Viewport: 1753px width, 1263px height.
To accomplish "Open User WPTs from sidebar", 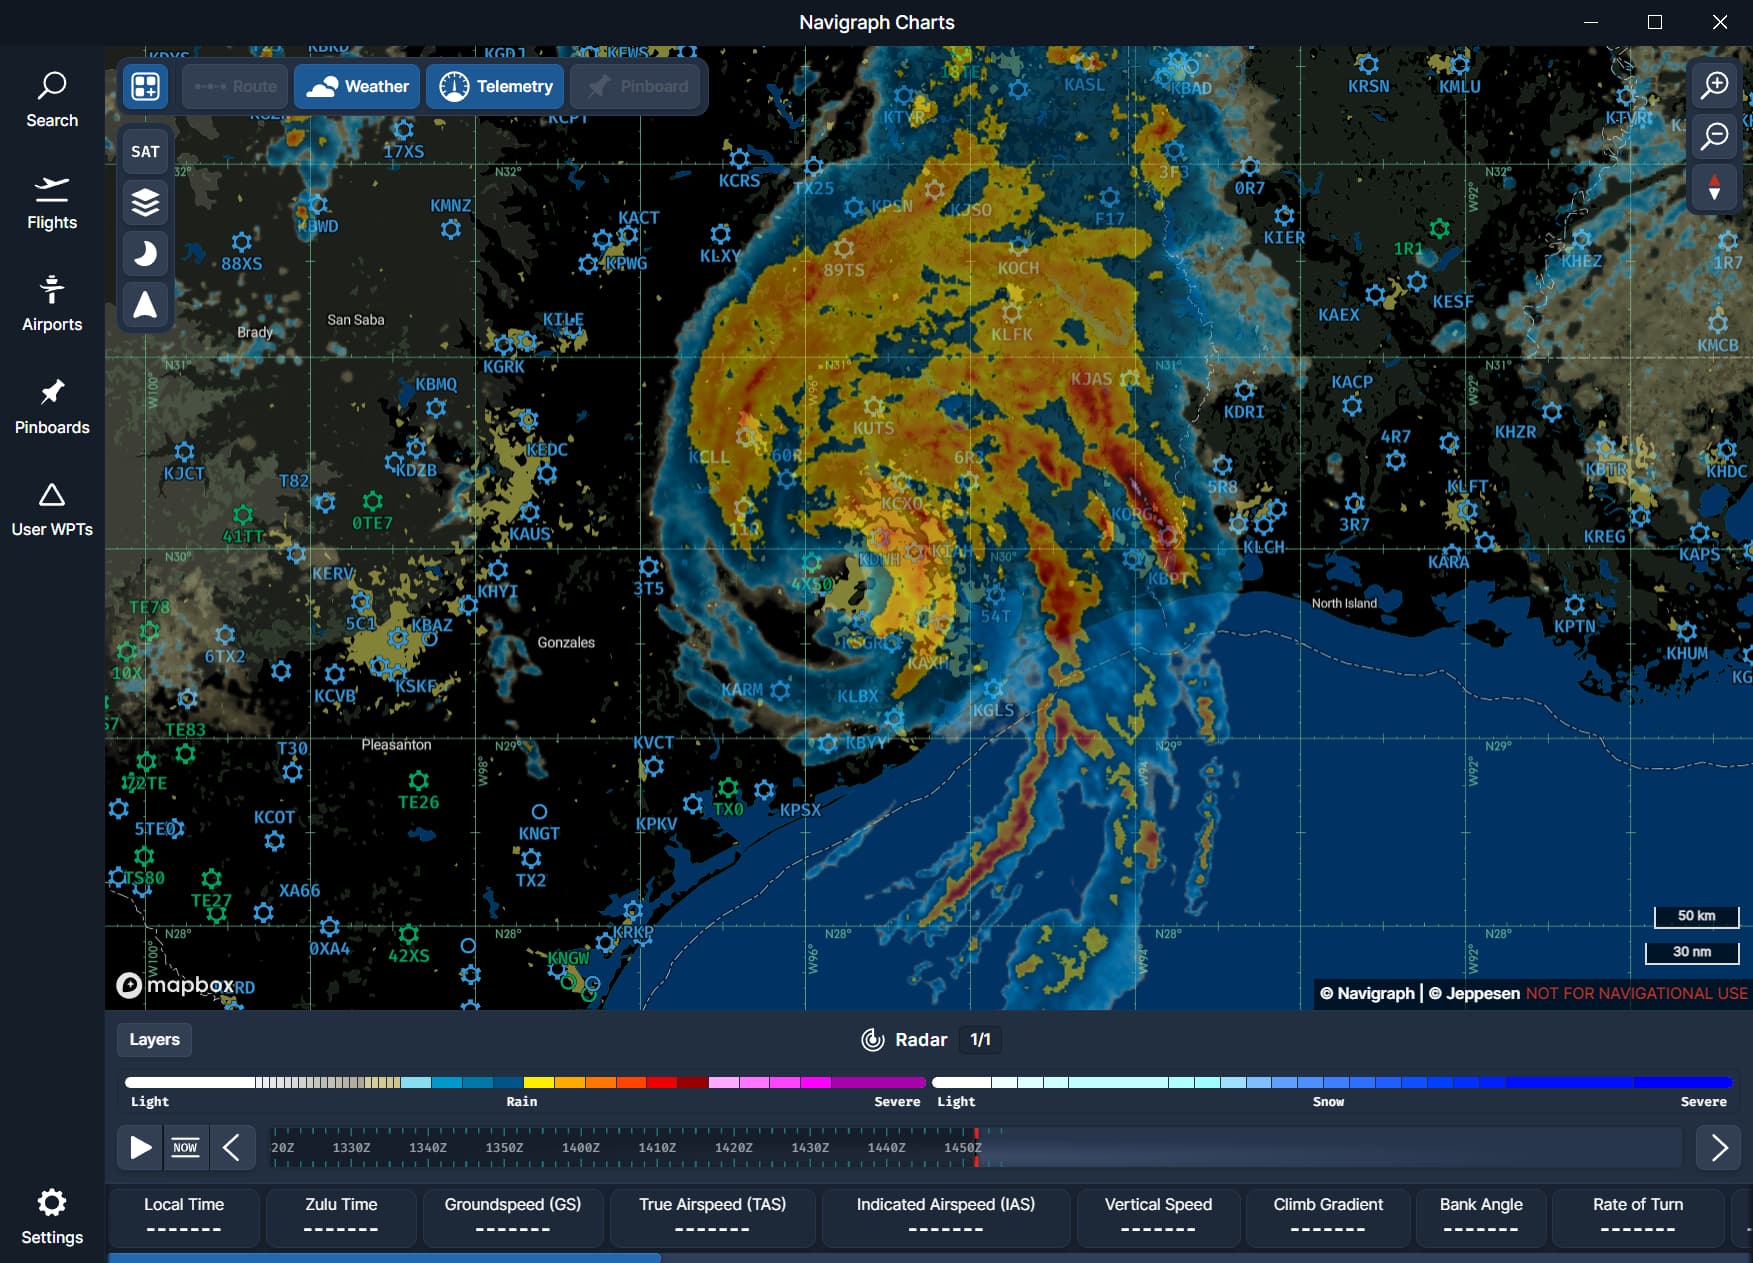I will 52,509.
